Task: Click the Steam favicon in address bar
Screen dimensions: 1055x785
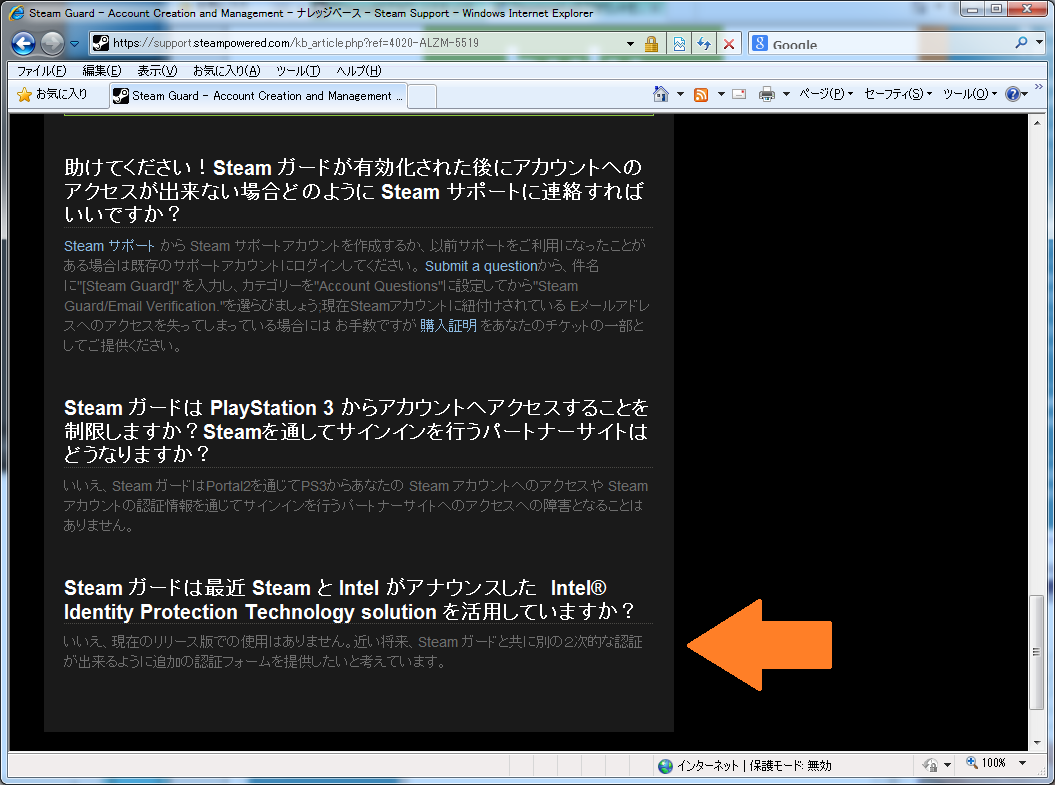Action: pyautogui.click(x=100, y=43)
